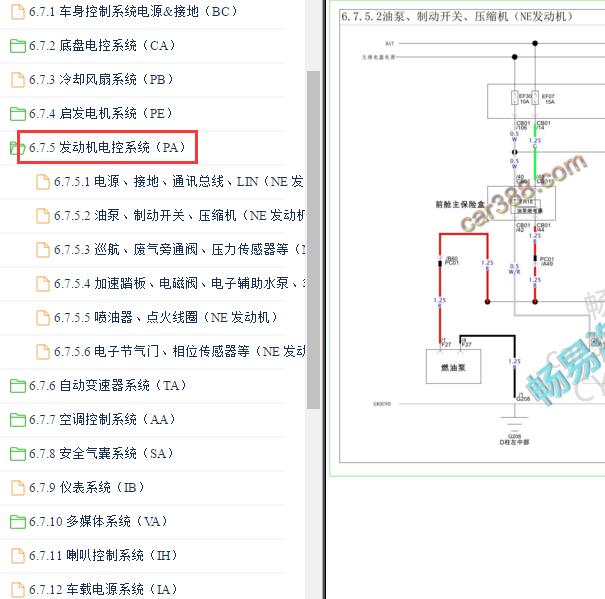605x599 pixels.
Task: Click the 前舱主保险盒 label in diagram
Action: click(460, 204)
